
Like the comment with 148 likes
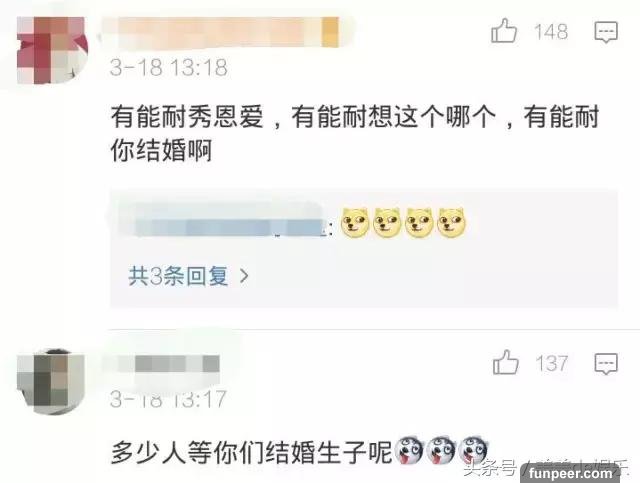(x=504, y=31)
